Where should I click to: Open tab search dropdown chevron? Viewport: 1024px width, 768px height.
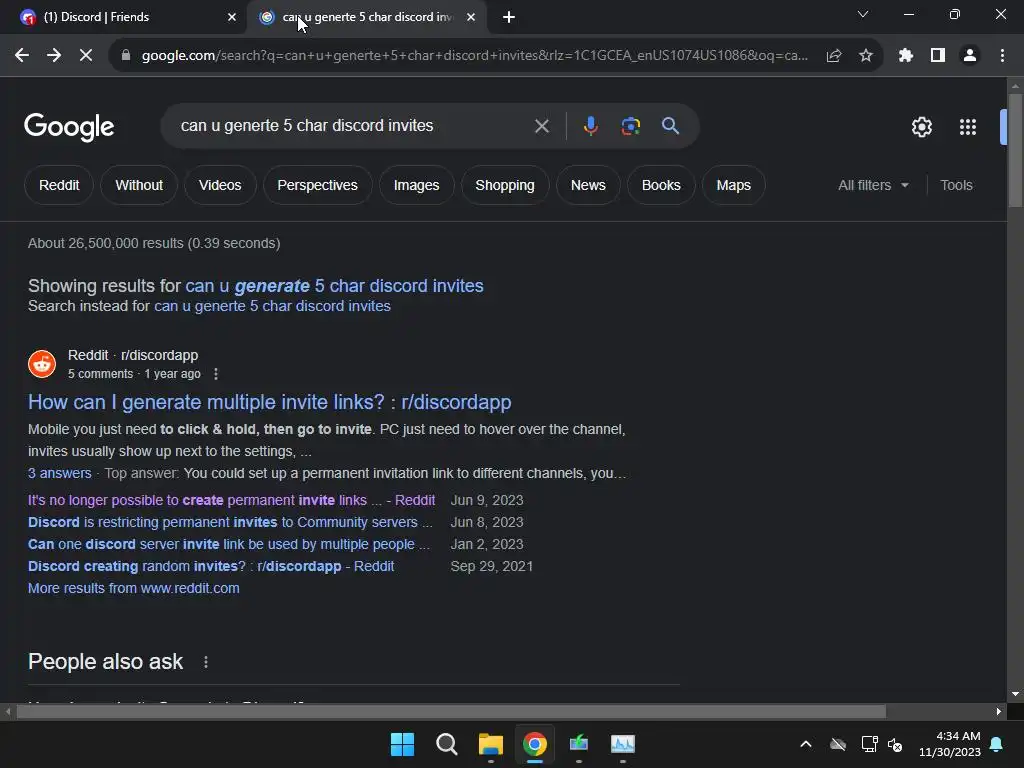pos(863,14)
